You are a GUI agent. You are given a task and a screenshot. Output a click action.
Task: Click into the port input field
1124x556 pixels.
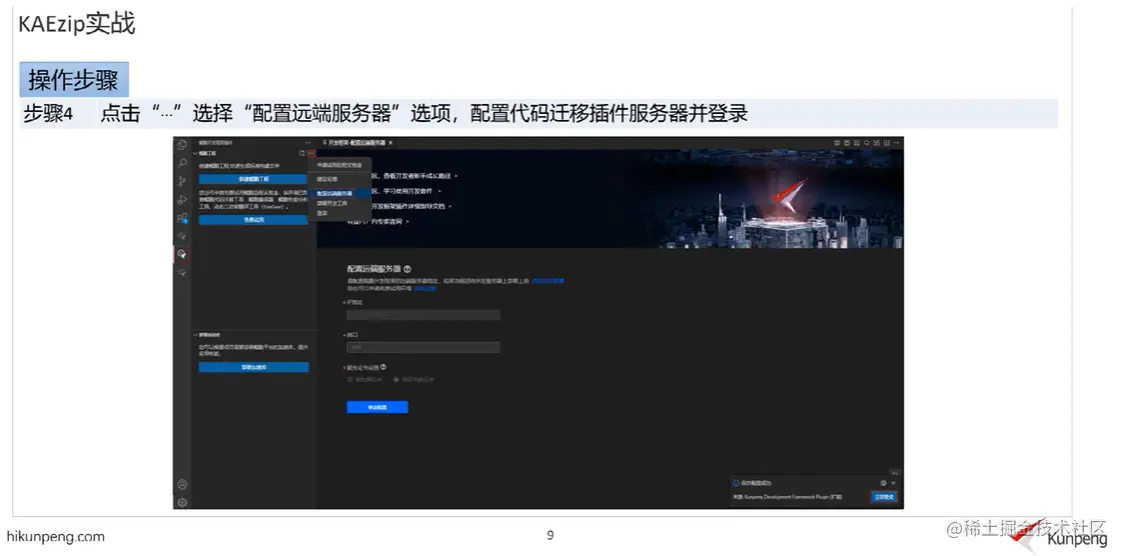[x=423, y=348]
